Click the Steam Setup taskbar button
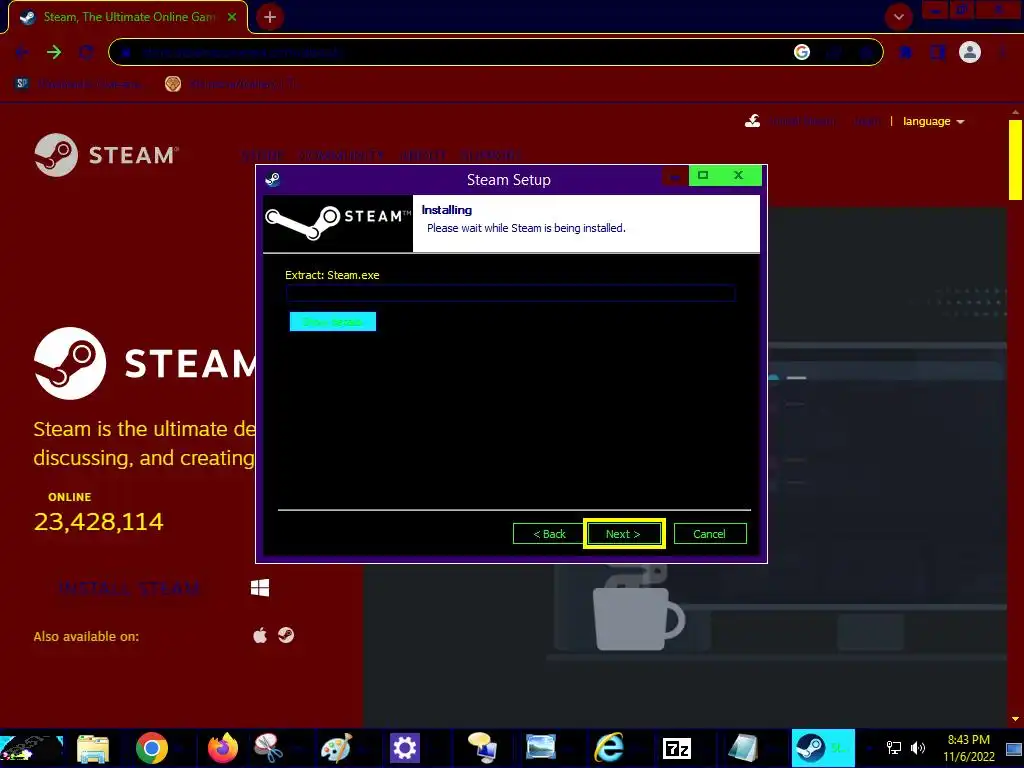The image size is (1024, 768). 823,748
